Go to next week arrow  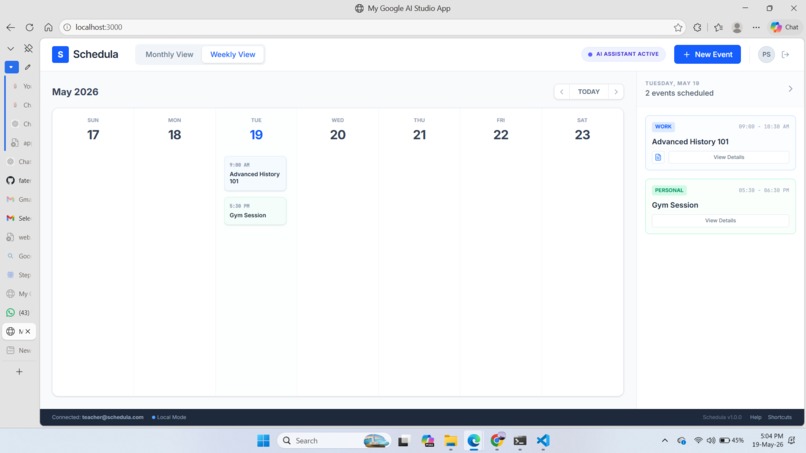click(x=616, y=92)
